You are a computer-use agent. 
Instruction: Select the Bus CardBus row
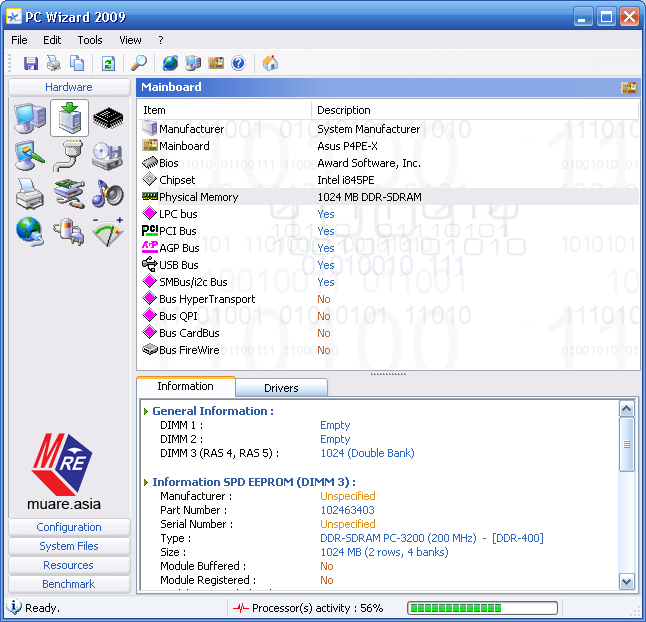388,333
